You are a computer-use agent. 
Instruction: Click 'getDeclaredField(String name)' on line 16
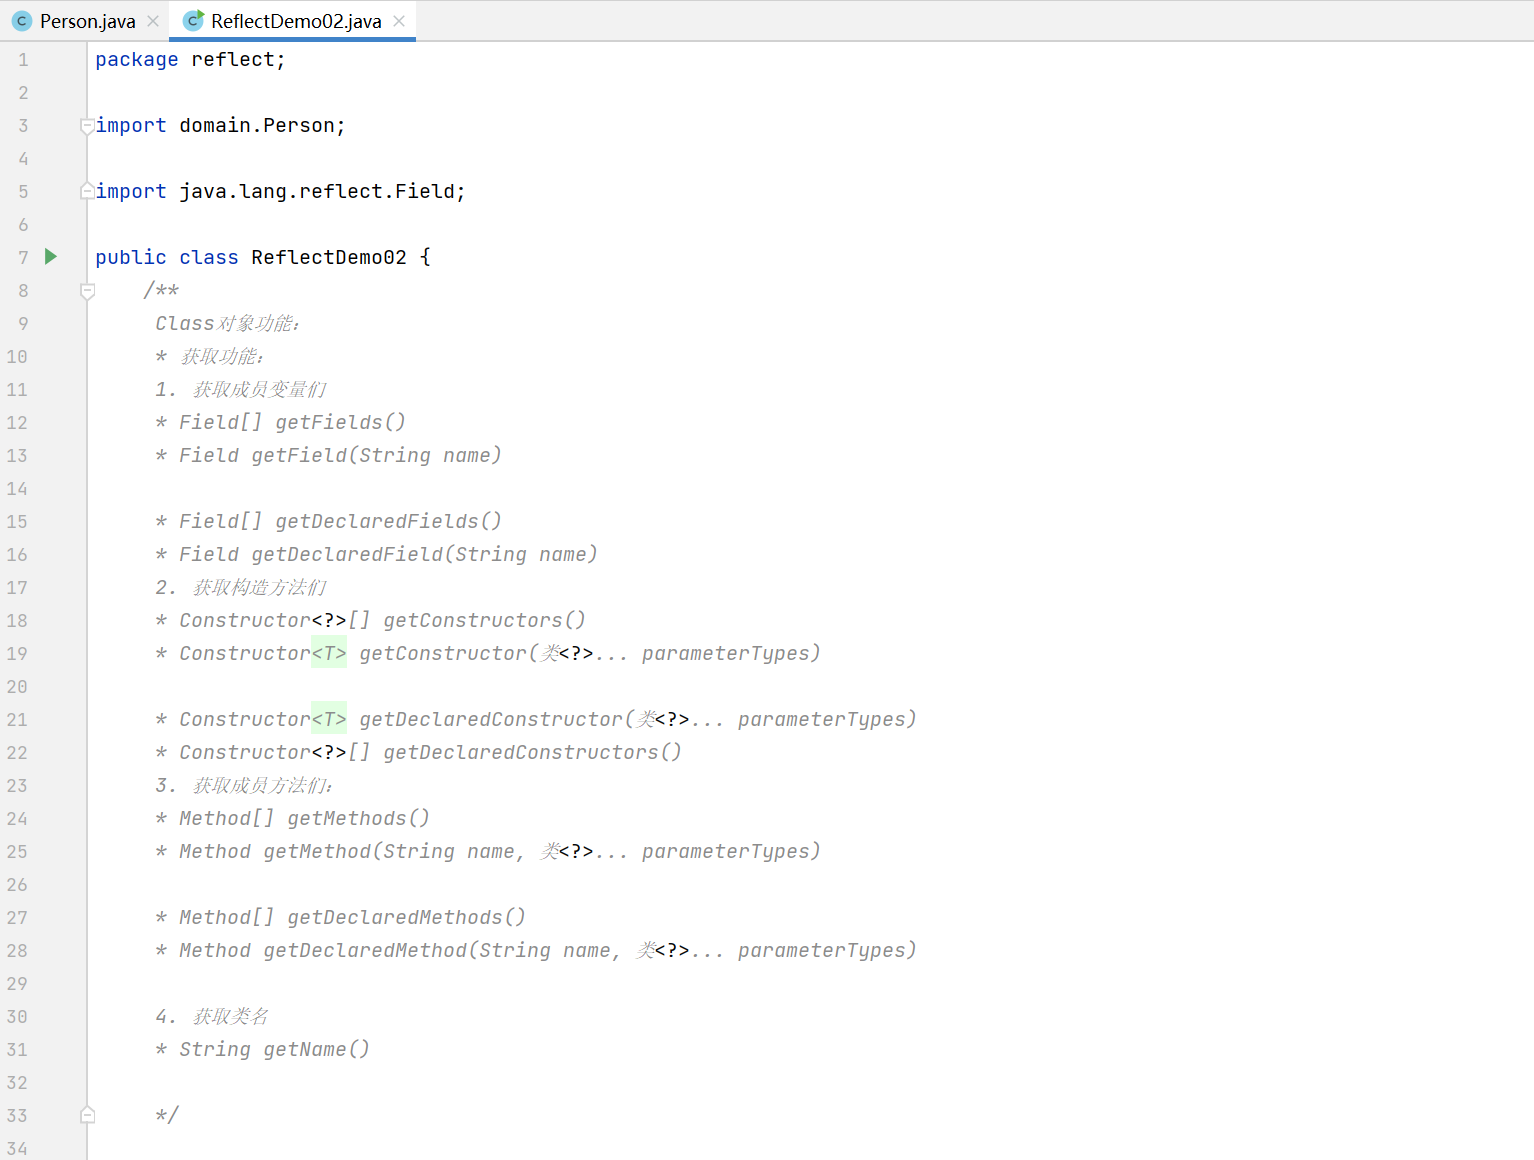[424, 555]
